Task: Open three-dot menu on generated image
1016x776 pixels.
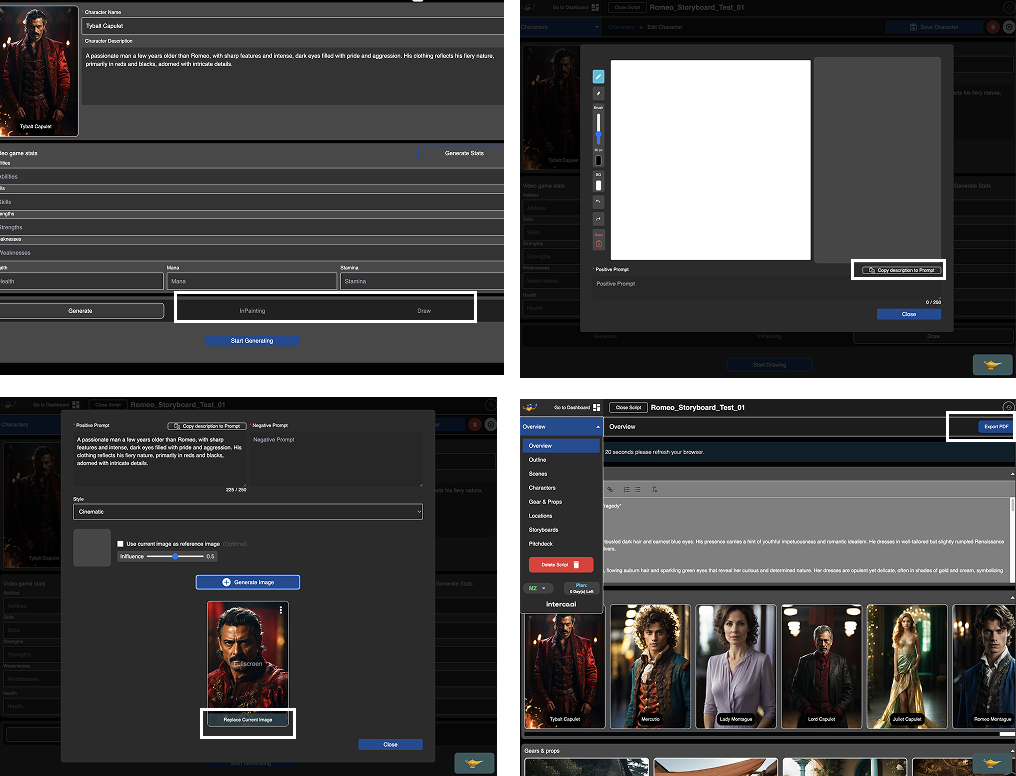Action: pos(282,610)
